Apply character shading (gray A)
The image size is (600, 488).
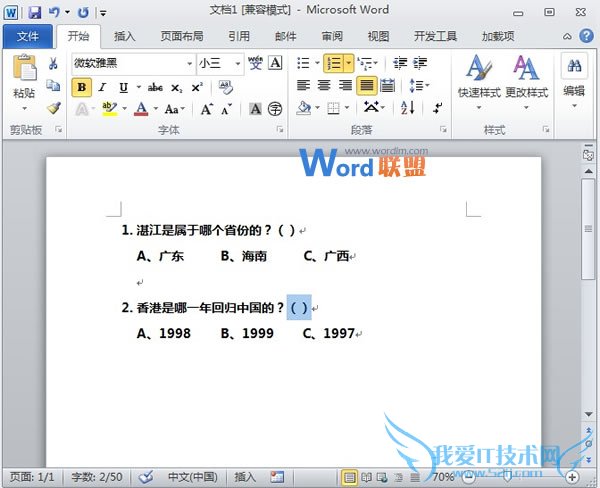pos(255,109)
